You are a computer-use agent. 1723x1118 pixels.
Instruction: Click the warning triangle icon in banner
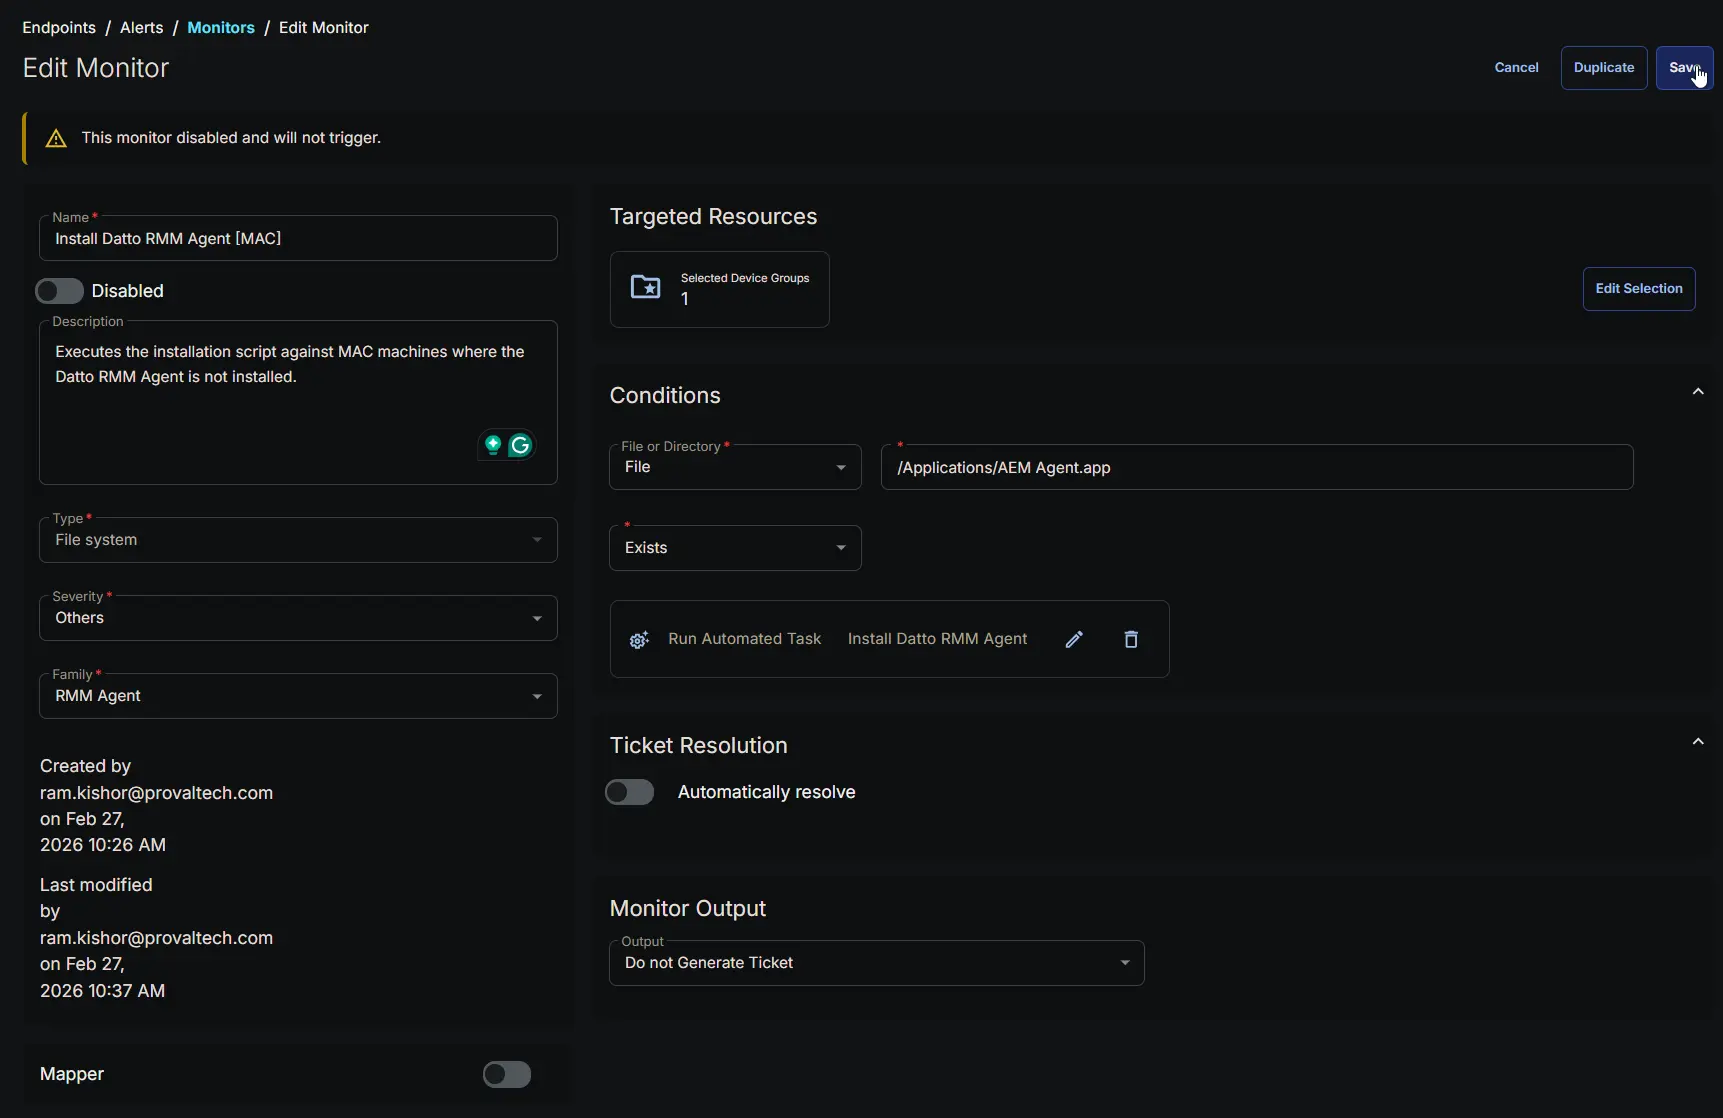coord(56,139)
